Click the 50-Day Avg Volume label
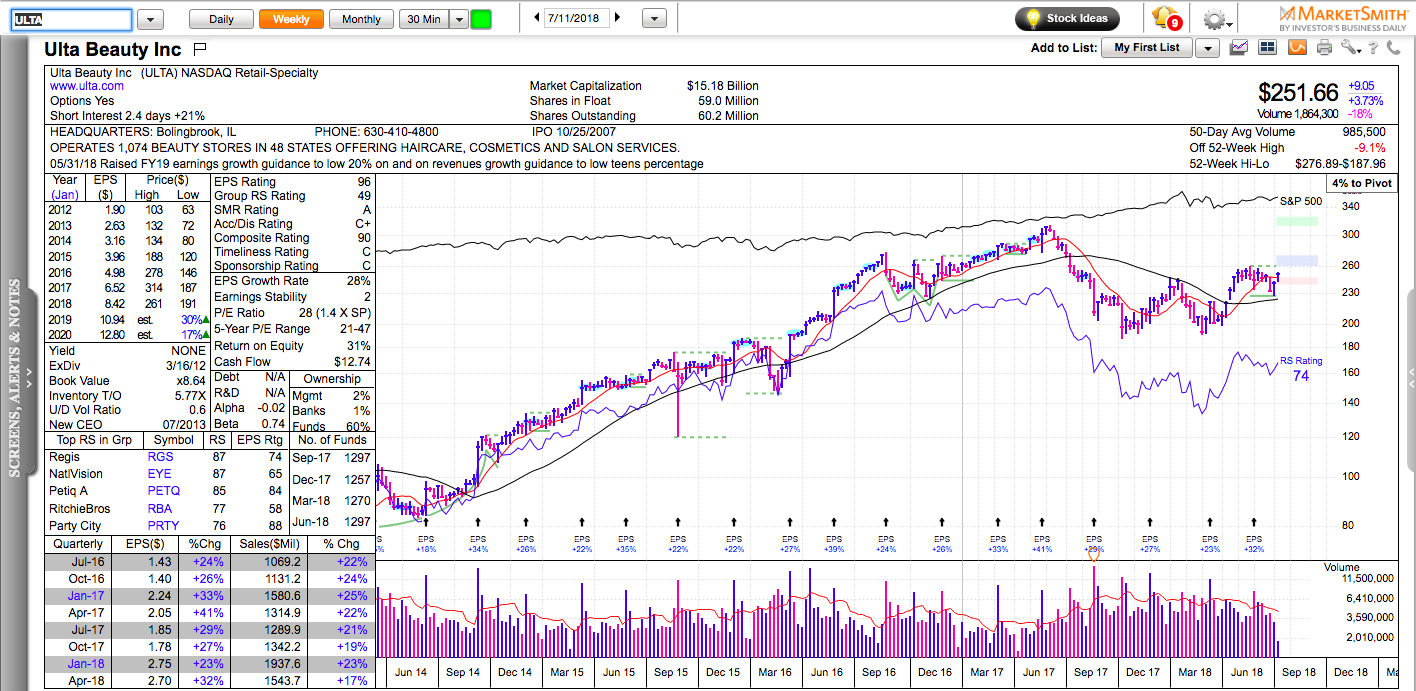The width and height of the screenshot is (1416, 691). pos(1243,132)
